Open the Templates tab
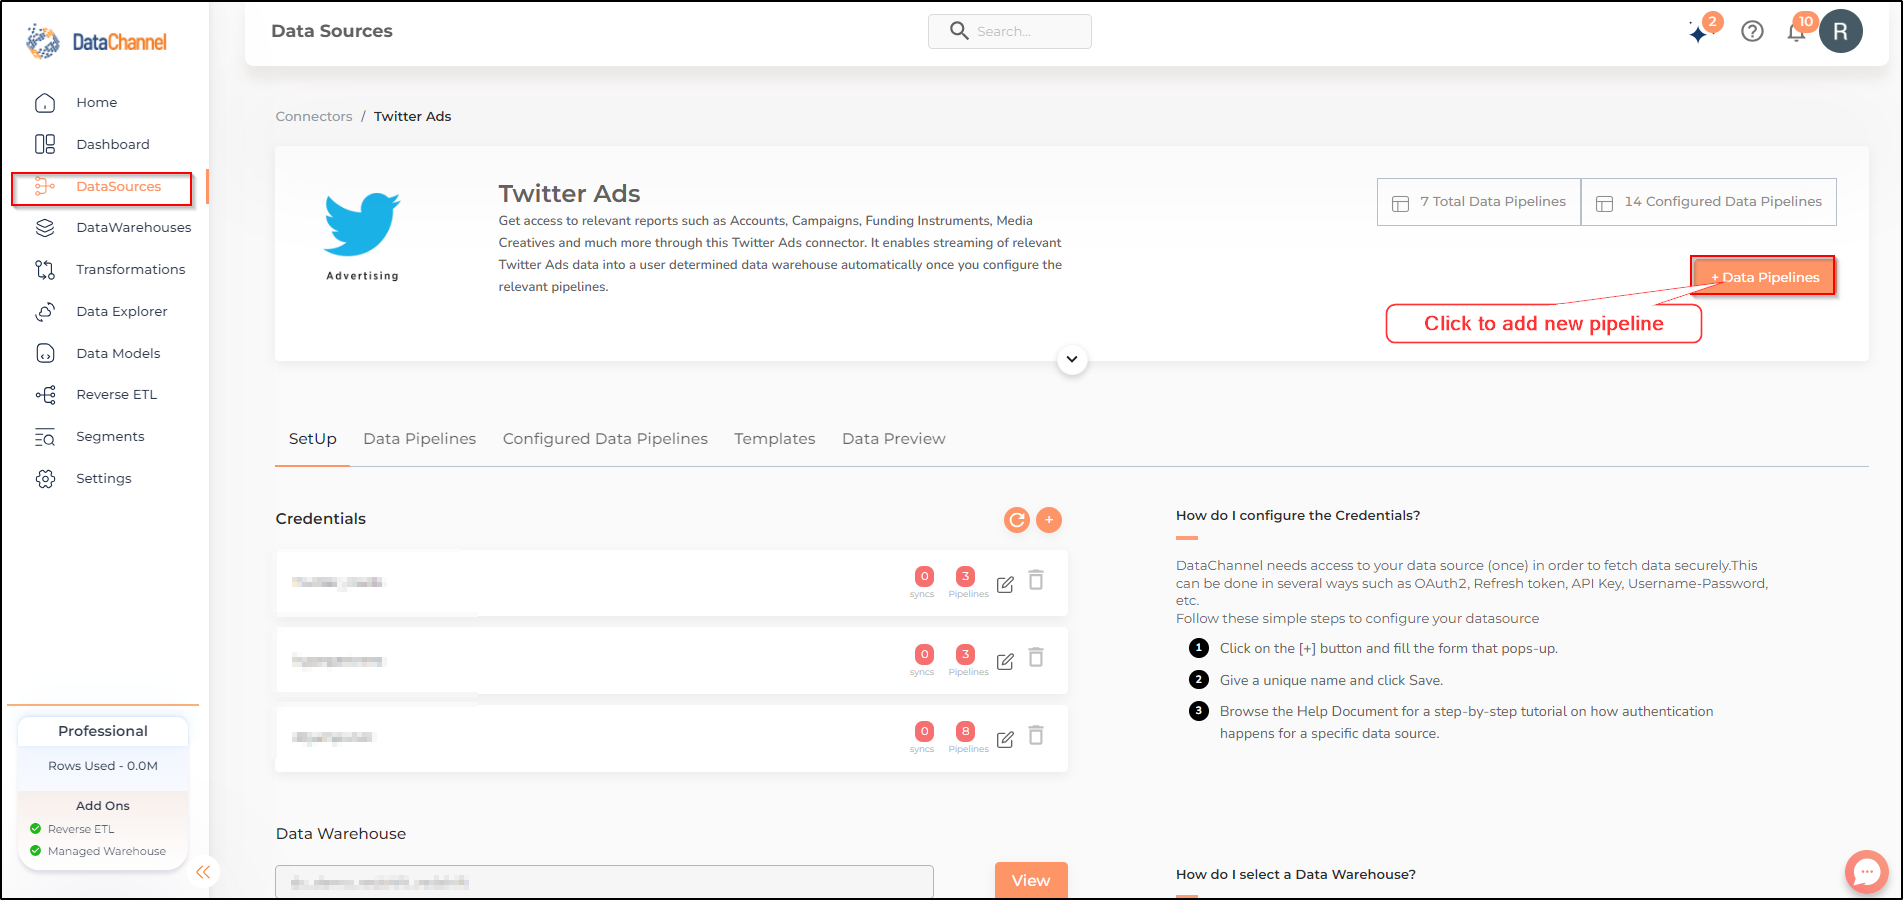 tap(775, 439)
